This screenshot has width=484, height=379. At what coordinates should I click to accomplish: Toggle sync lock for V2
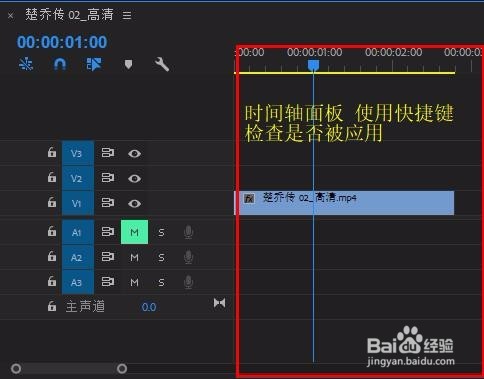pos(108,178)
